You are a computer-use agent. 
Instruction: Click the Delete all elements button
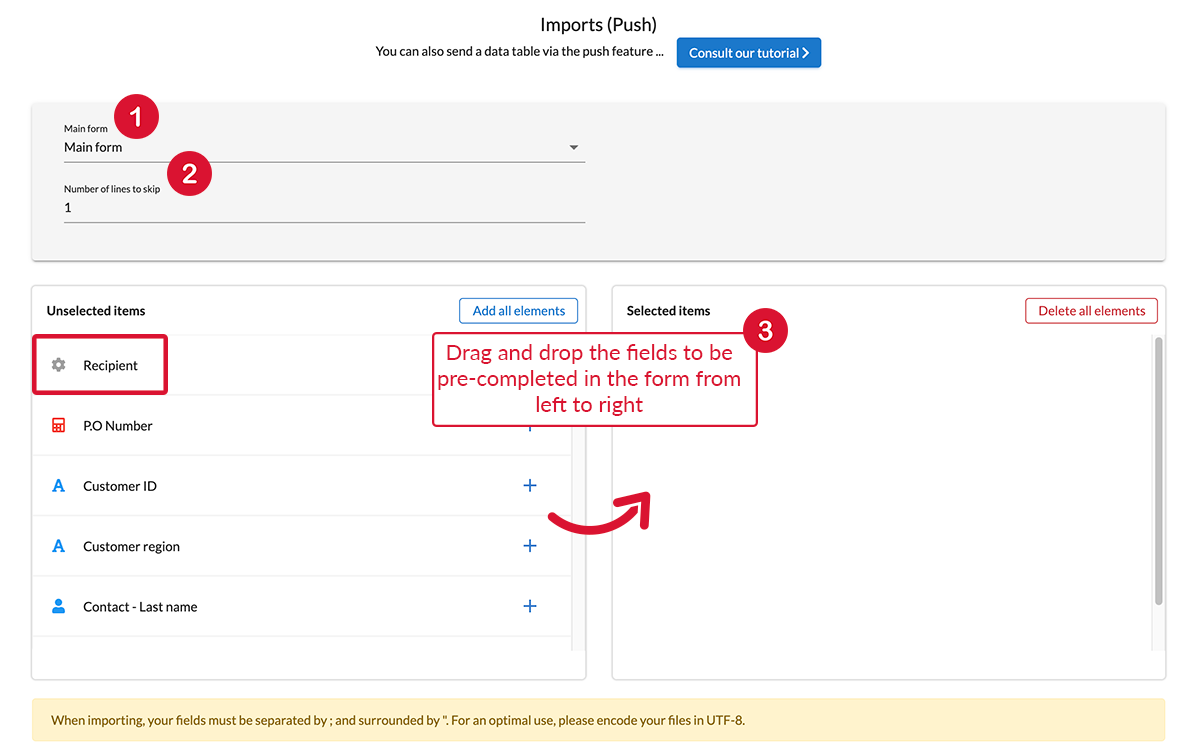pos(1091,311)
